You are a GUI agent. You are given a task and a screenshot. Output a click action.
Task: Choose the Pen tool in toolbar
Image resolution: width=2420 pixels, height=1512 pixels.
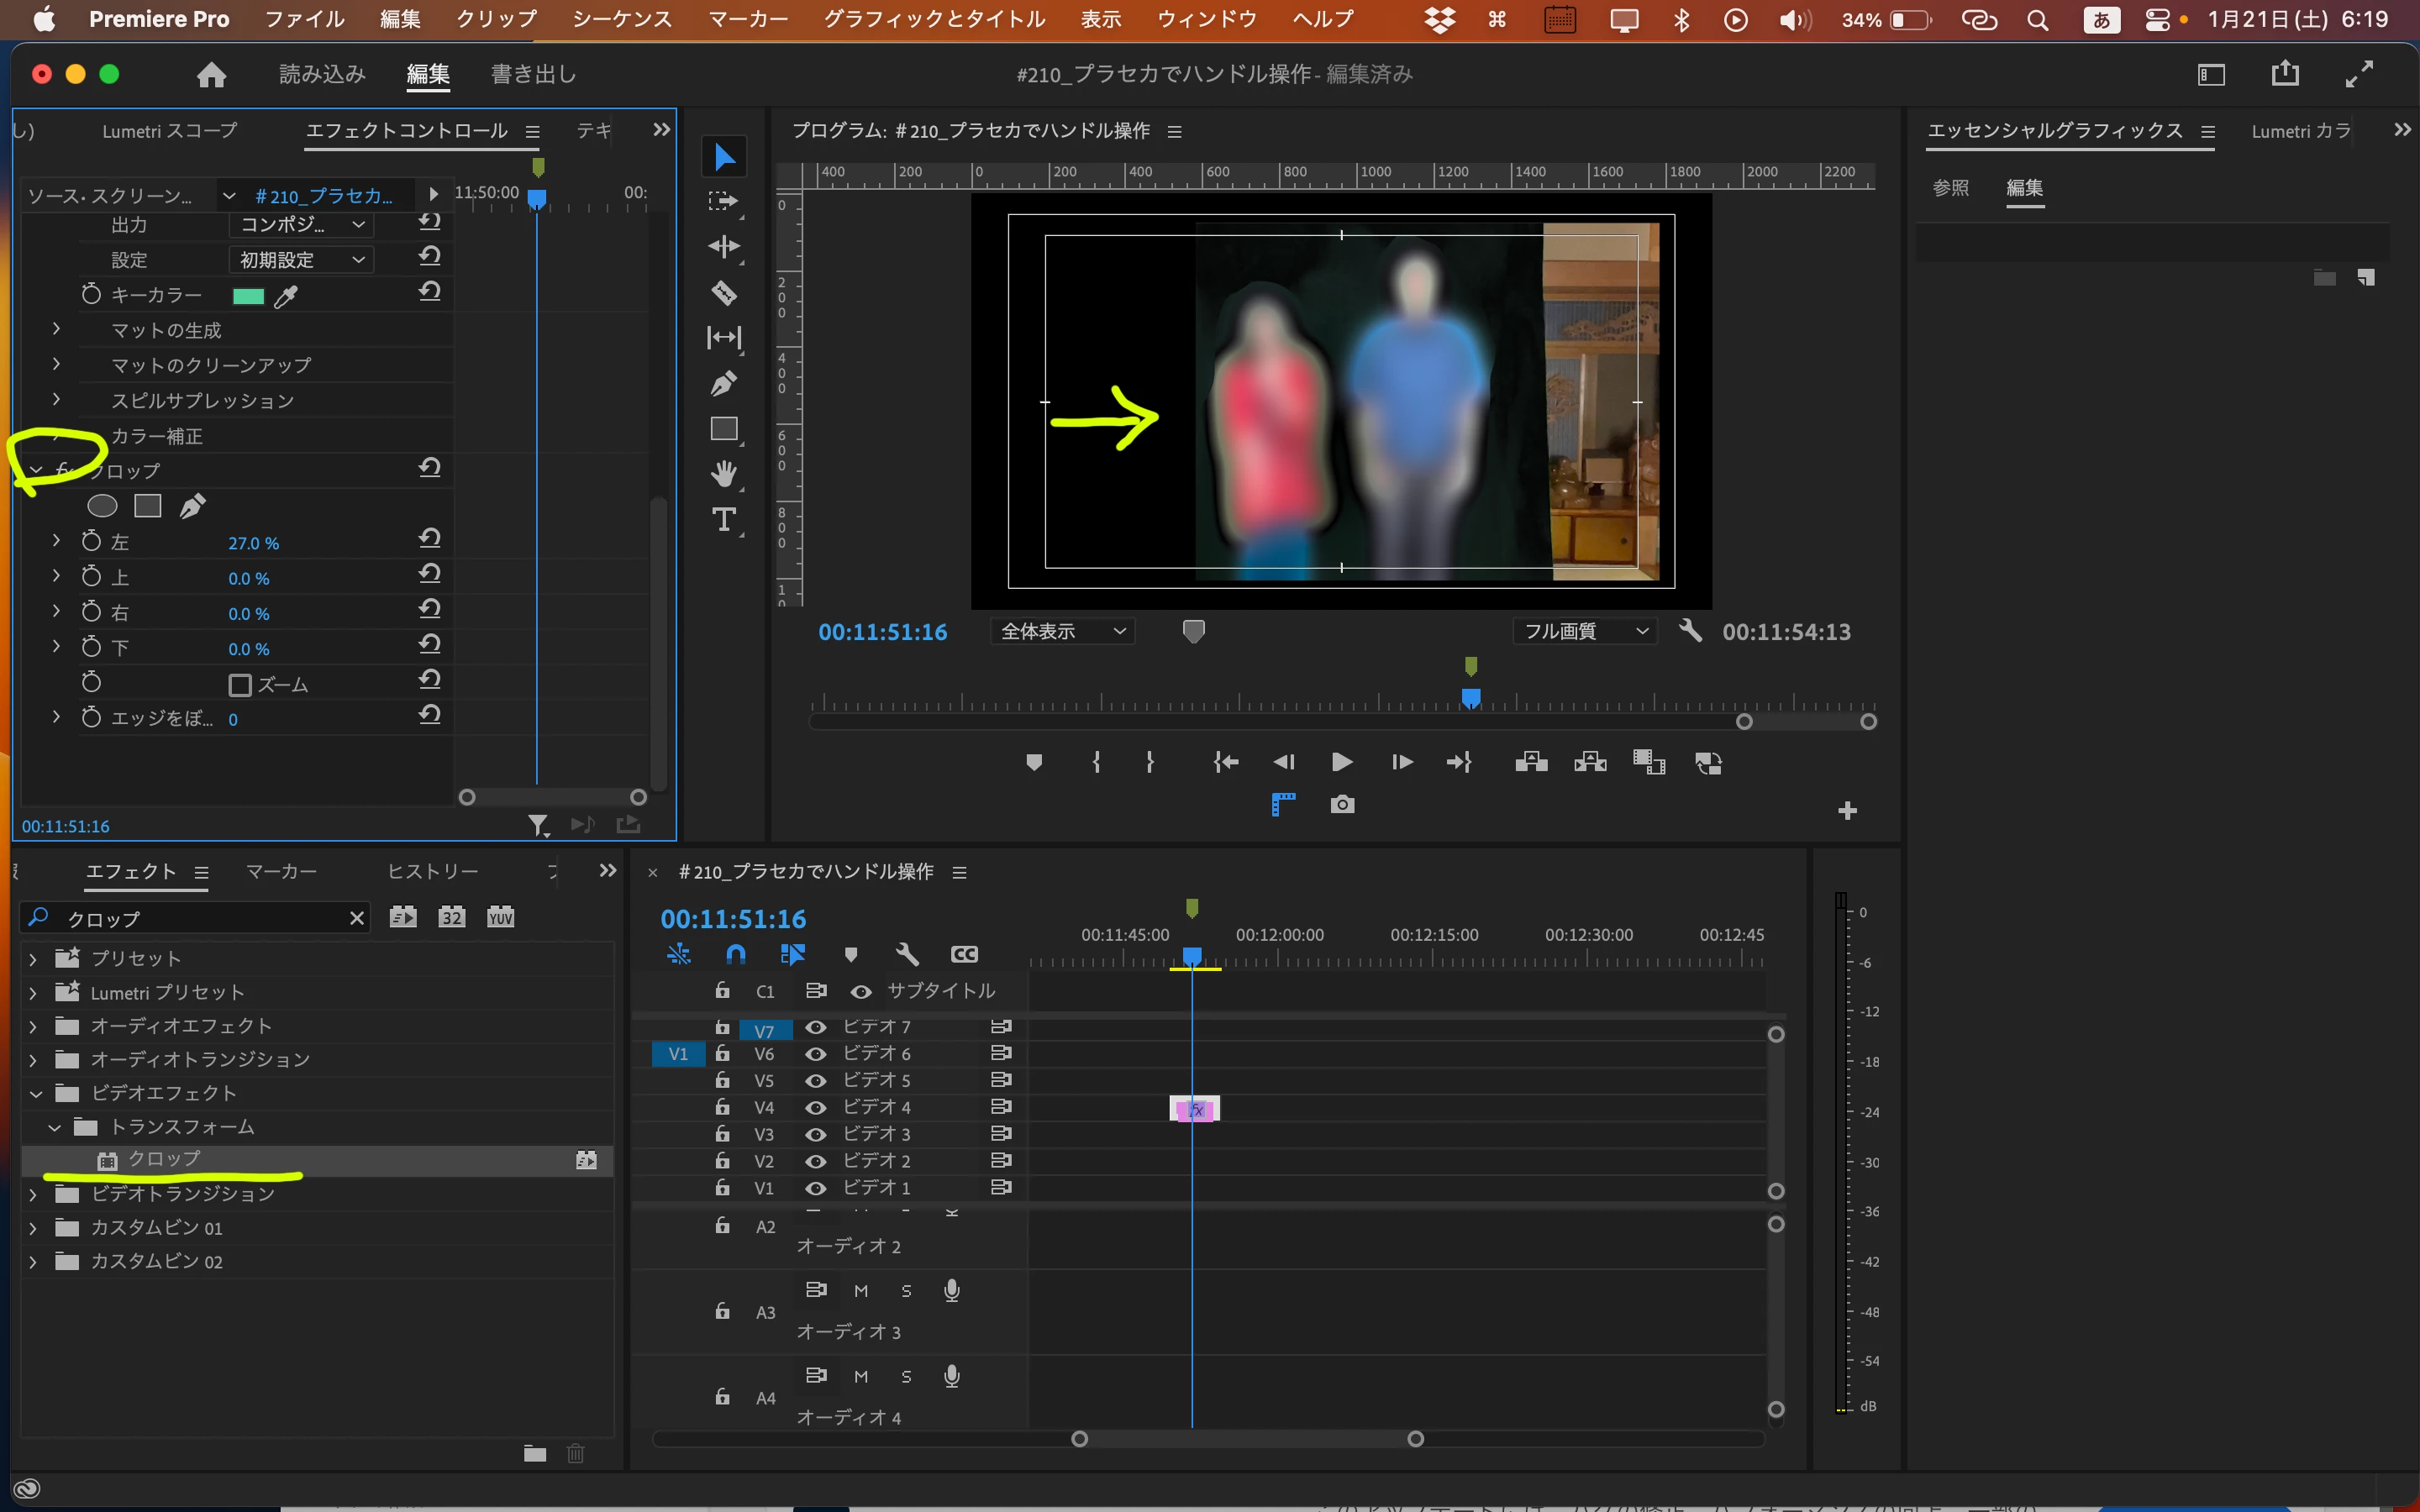[723, 383]
